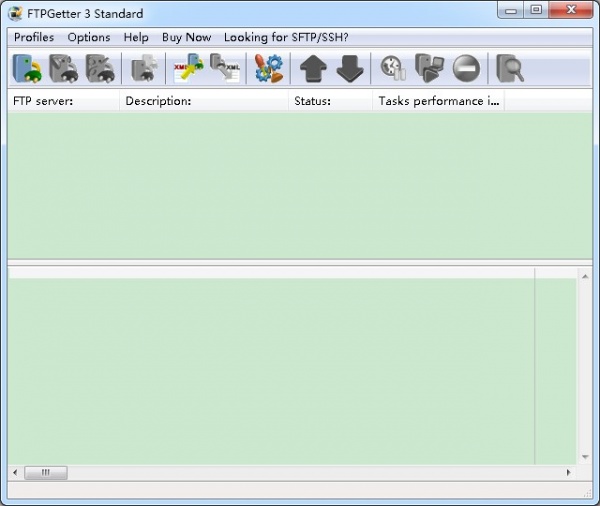This screenshot has height=506, width=600.
Task: Open program settings via the gears icon
Action: click(x=268, y=68)
